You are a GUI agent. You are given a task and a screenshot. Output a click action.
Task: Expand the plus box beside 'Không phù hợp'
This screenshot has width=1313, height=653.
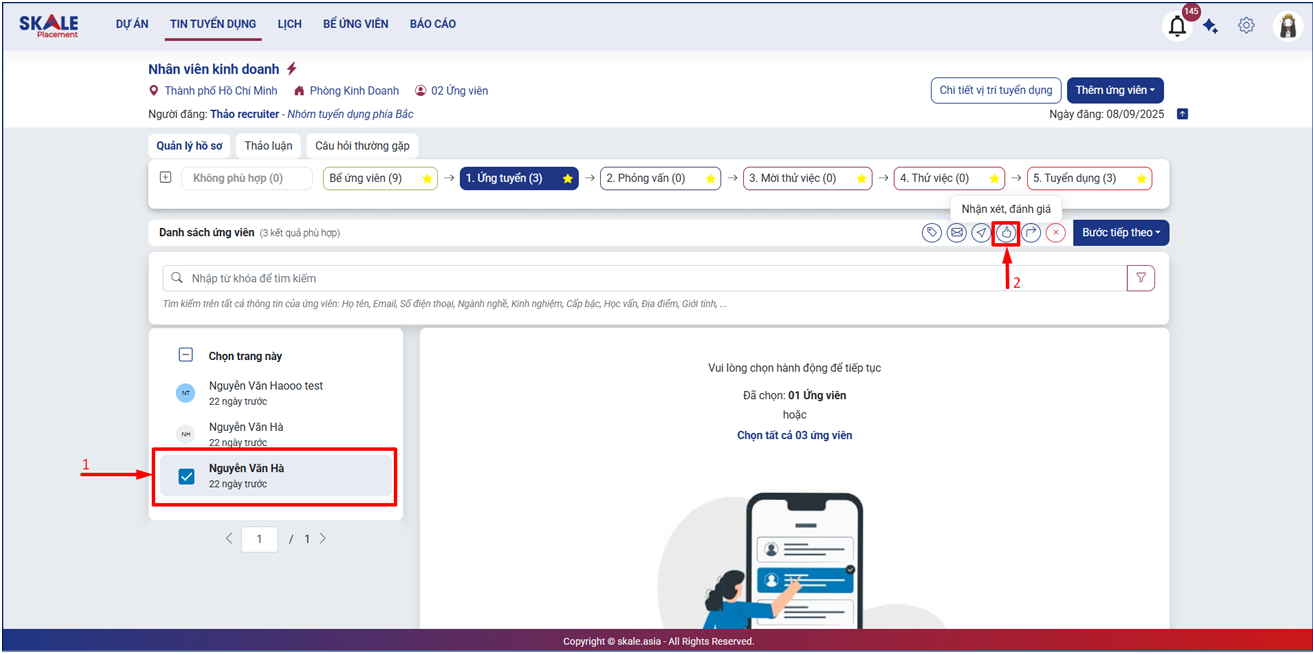pyautogui.click(x=165, y=178)
